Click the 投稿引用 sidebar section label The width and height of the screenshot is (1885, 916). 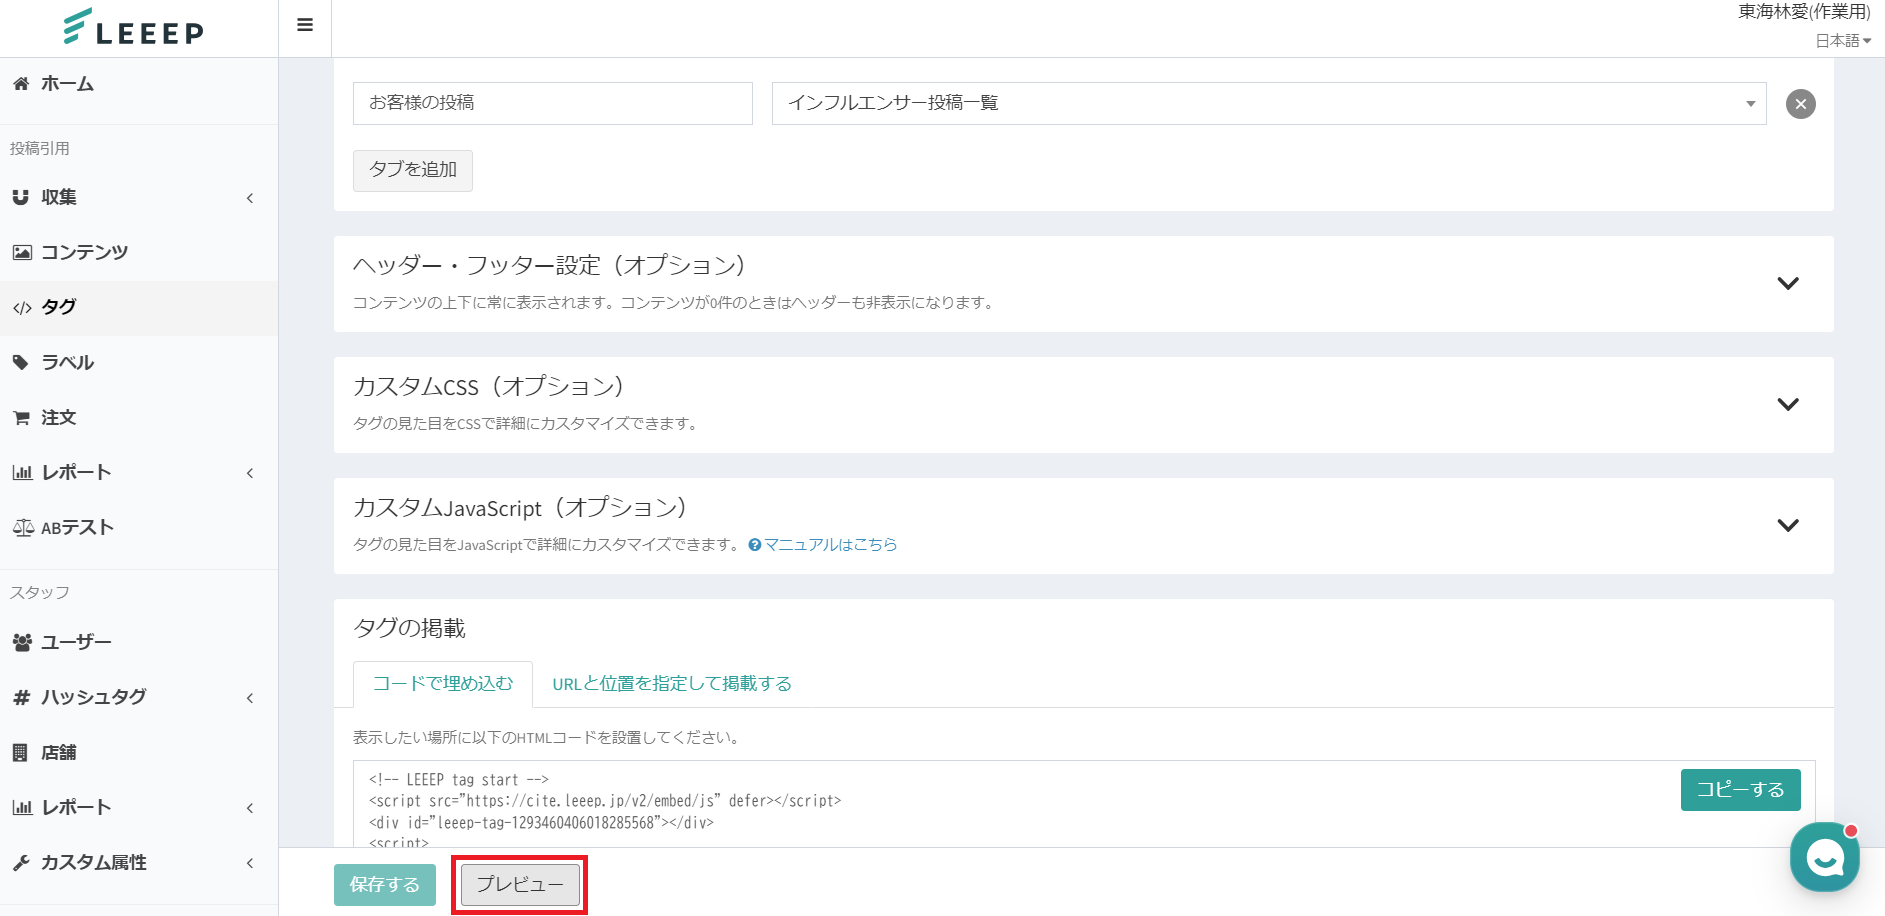(40, 149)
